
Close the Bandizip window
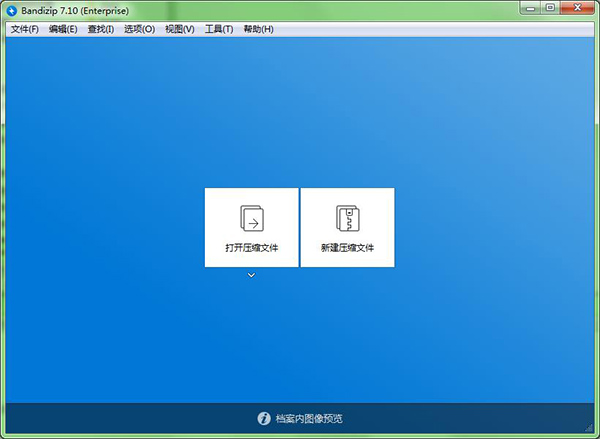577,8
